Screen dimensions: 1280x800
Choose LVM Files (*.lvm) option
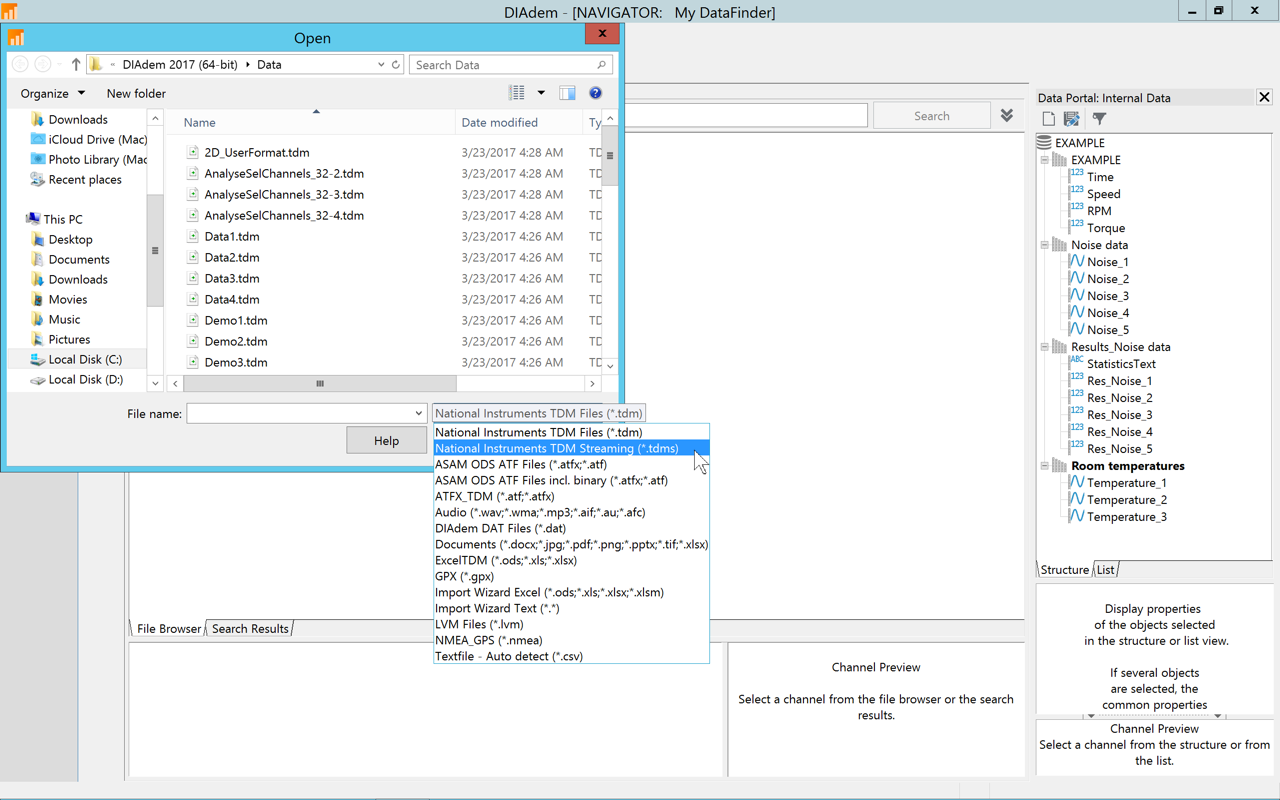click(x=571, y=624)
